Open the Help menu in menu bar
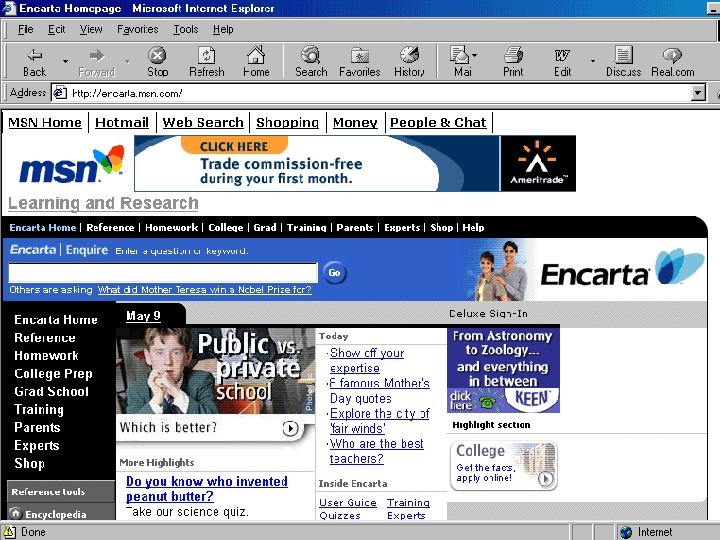This screenshot has height=540, width=720. point(223,29)
